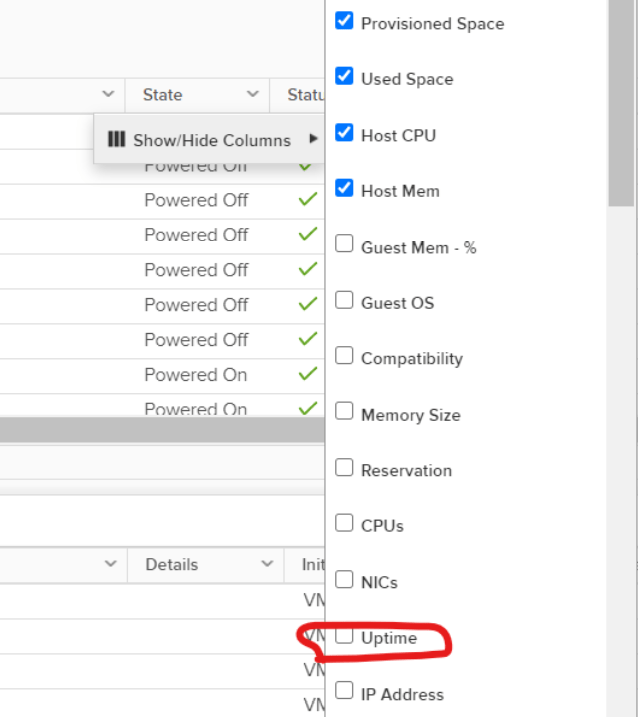Viewport: 638px width, 717px height.
Task: Click the Show/Hide Columns menu item
Action: click(x=211, y=140)
